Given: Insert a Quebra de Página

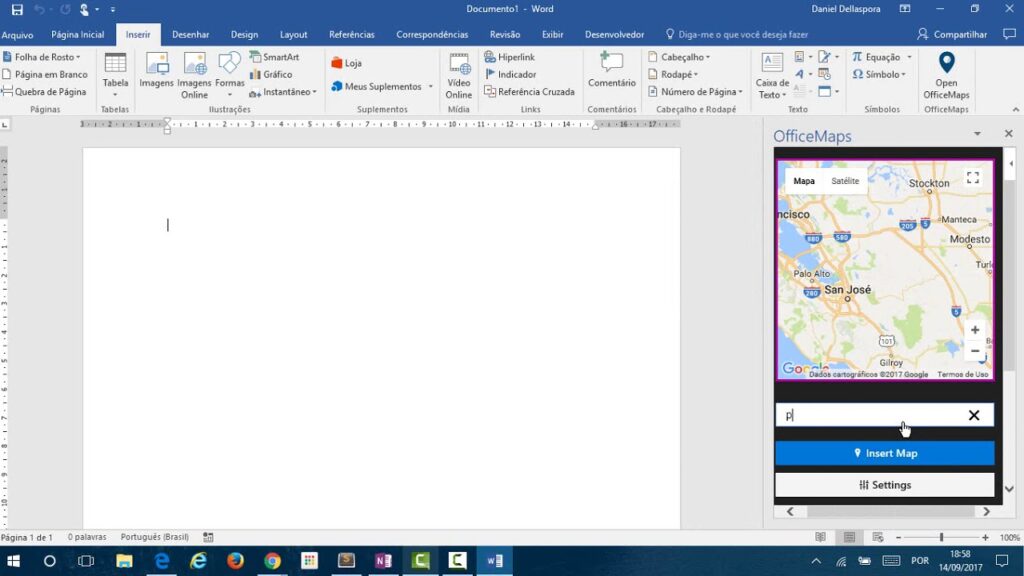Looking at the screenshot, I should coord(44,92).
